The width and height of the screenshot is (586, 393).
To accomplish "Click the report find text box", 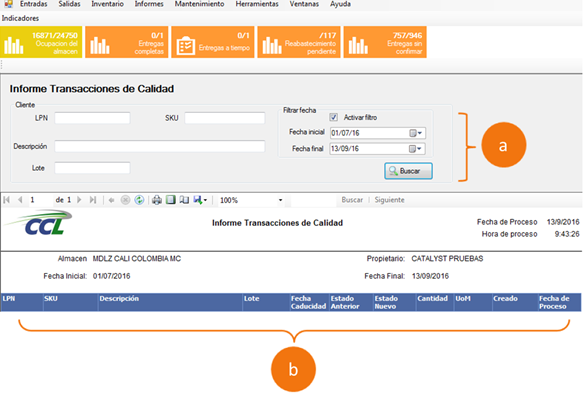I will click(x=313, y=200).
